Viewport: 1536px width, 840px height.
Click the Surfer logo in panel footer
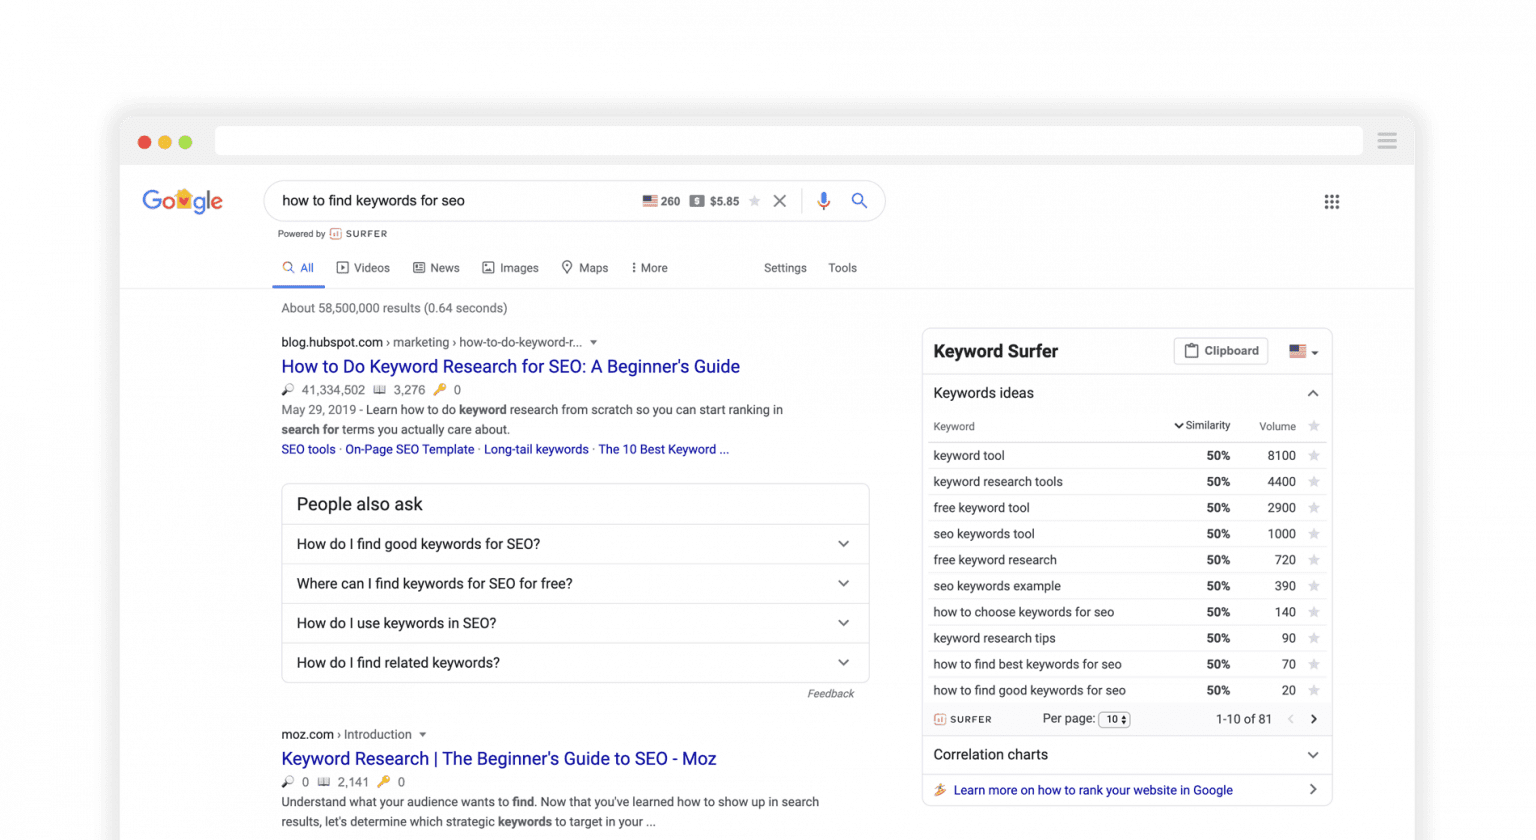pos(963,719)
